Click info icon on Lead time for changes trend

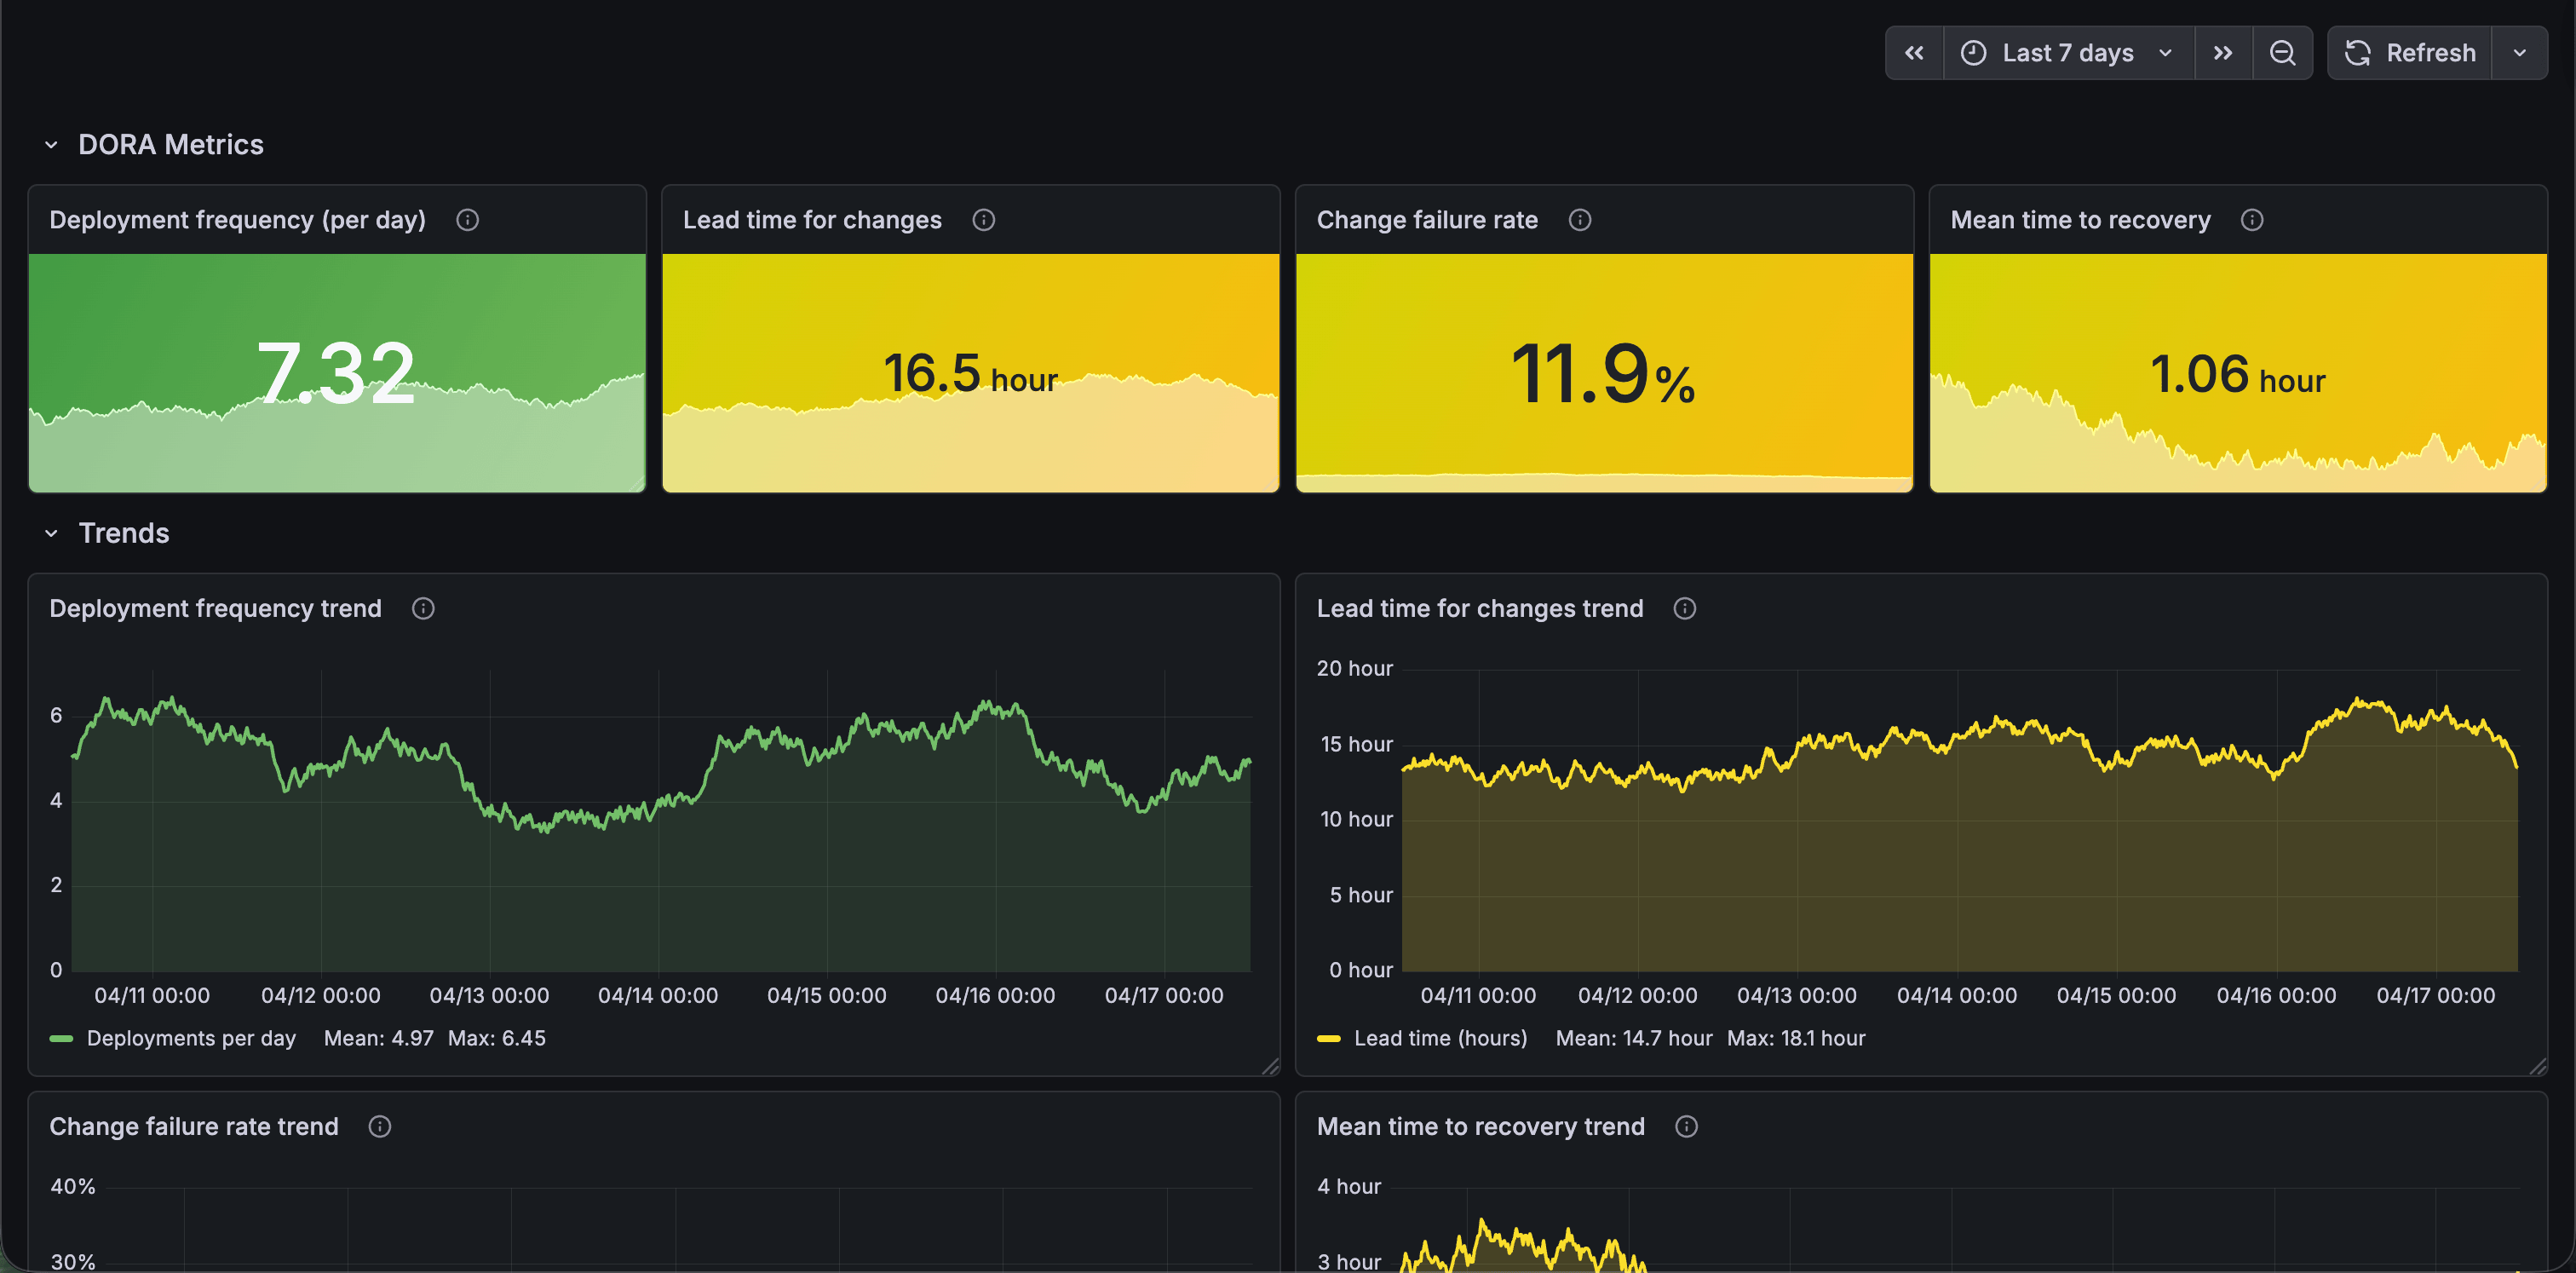click(1684, 609)
